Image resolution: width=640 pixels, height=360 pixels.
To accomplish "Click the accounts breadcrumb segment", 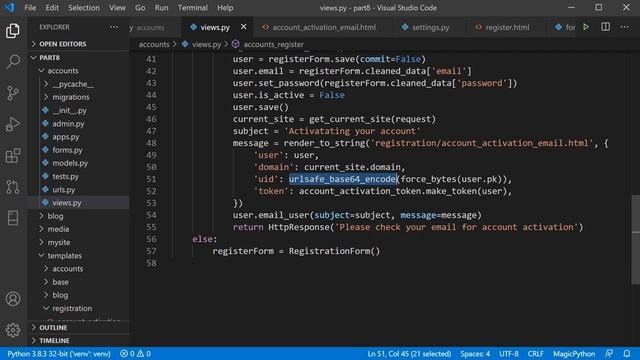I will click(x=154, y=44).
